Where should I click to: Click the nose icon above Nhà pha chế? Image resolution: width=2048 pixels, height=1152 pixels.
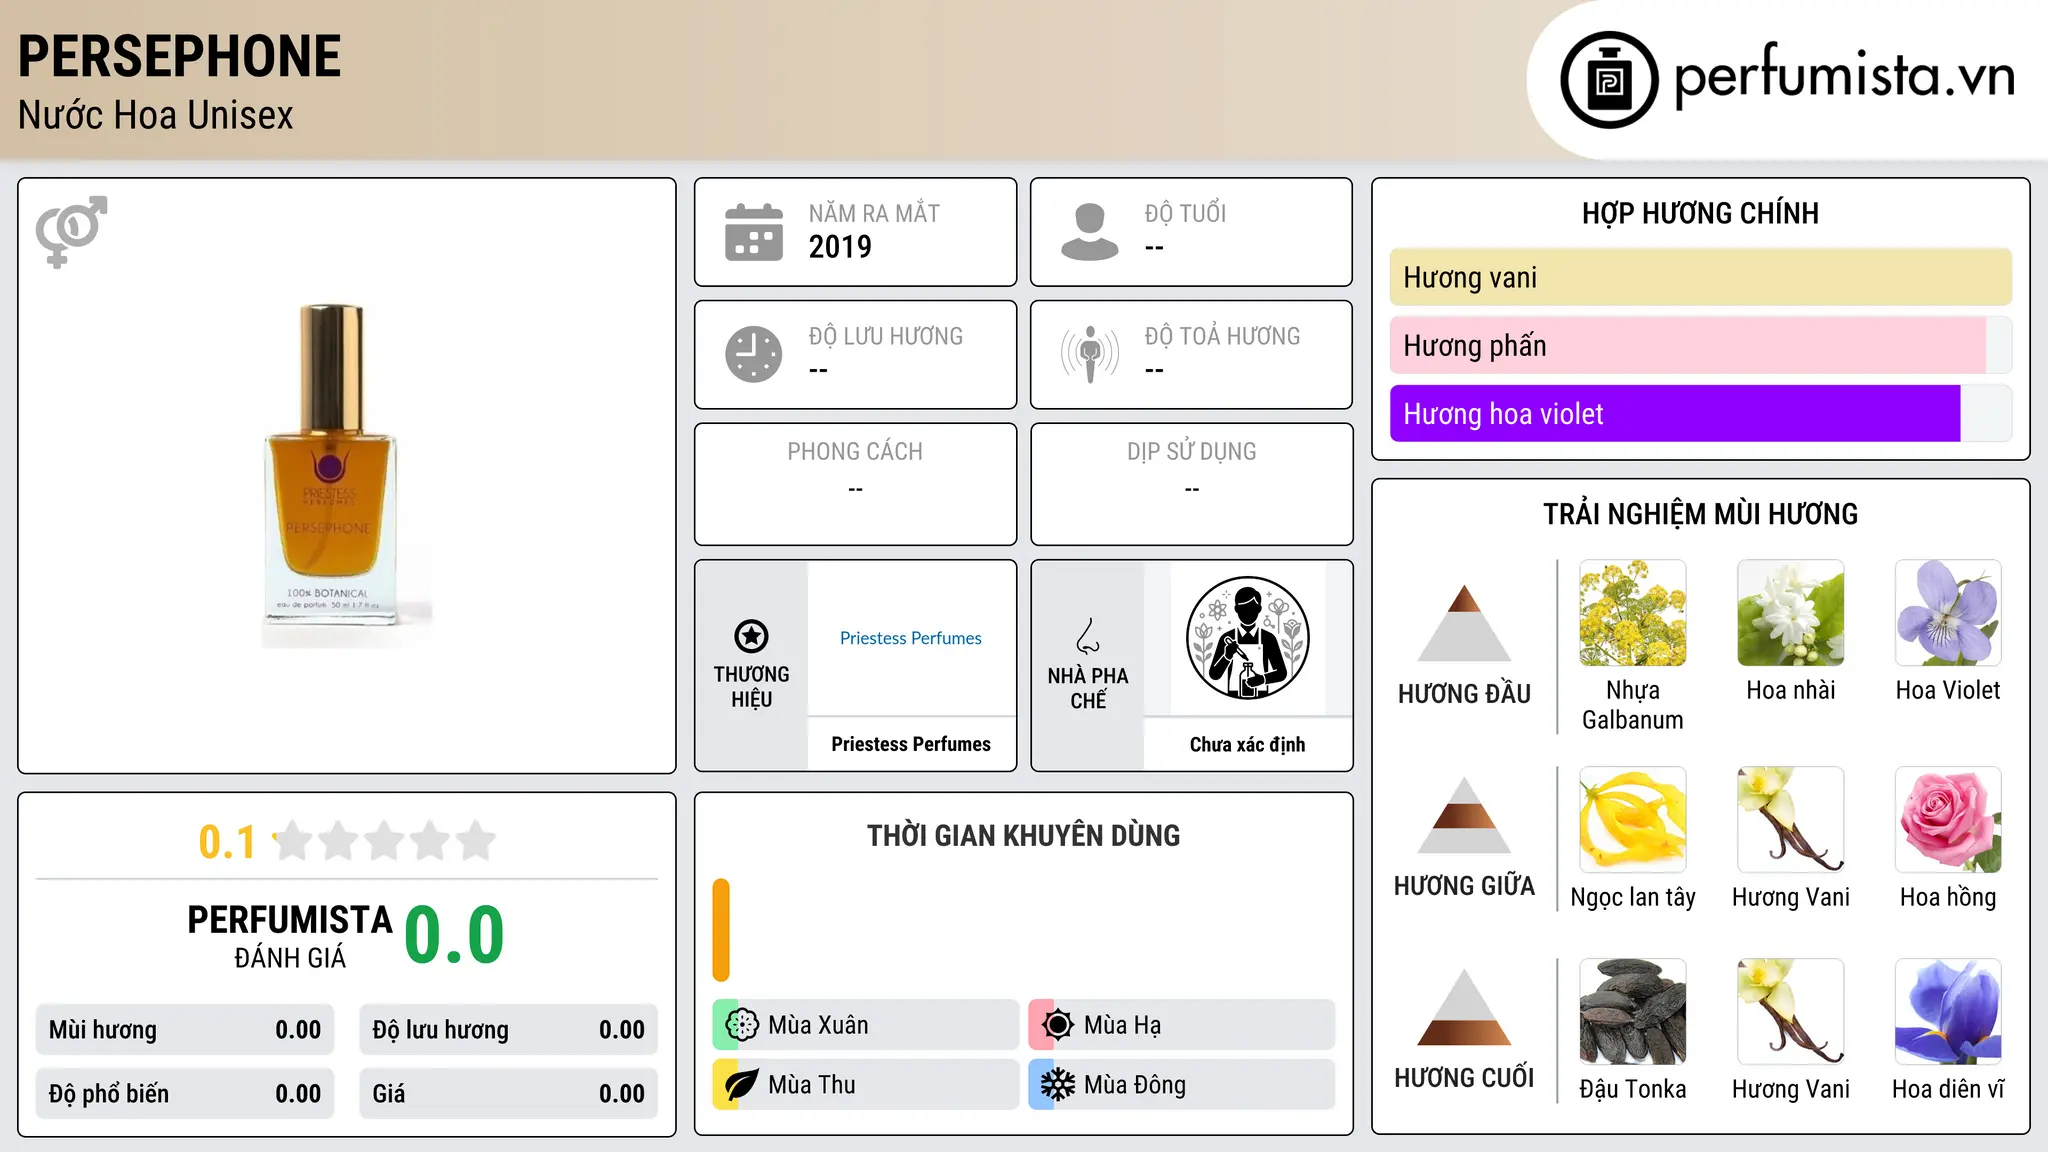1088,636
